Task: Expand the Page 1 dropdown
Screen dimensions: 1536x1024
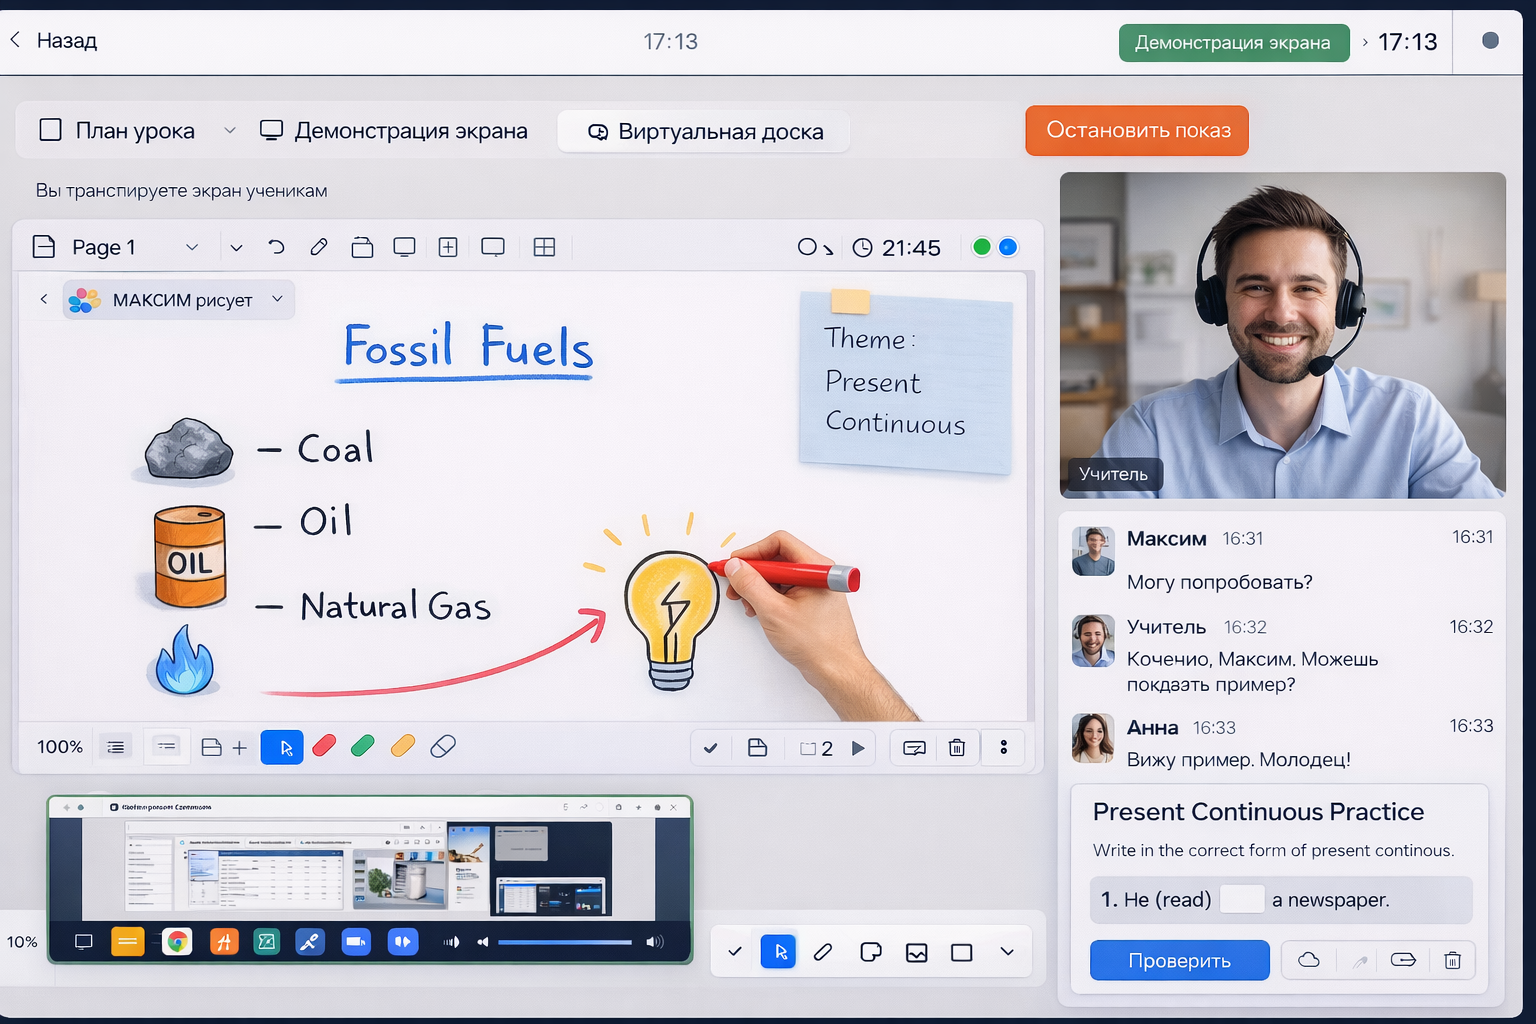Action: 192,247
